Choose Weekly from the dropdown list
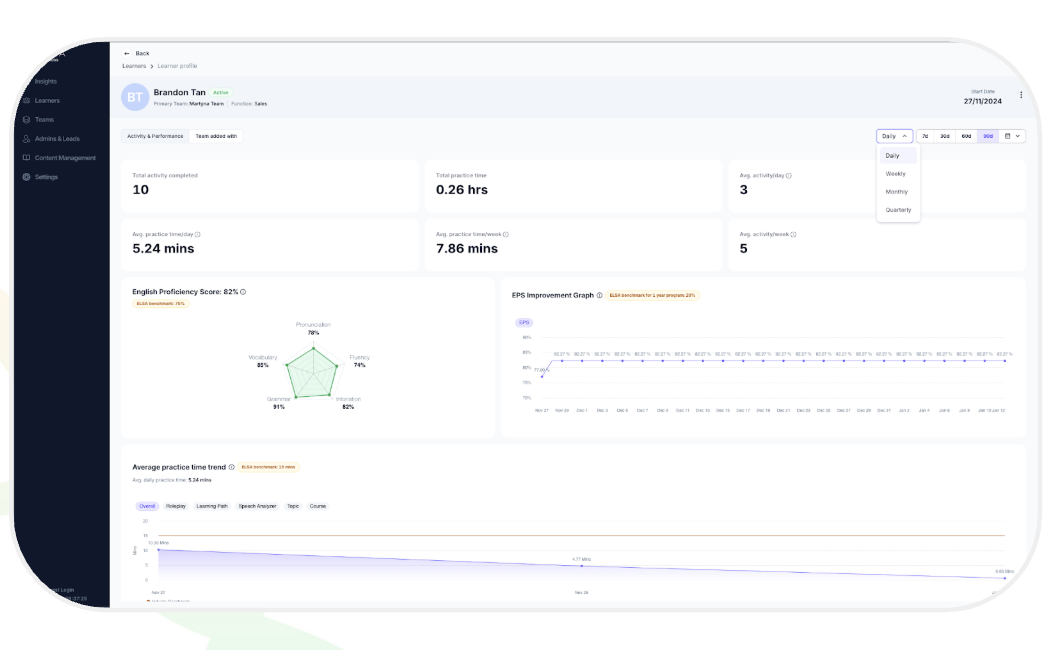 [x=895, y=173]
